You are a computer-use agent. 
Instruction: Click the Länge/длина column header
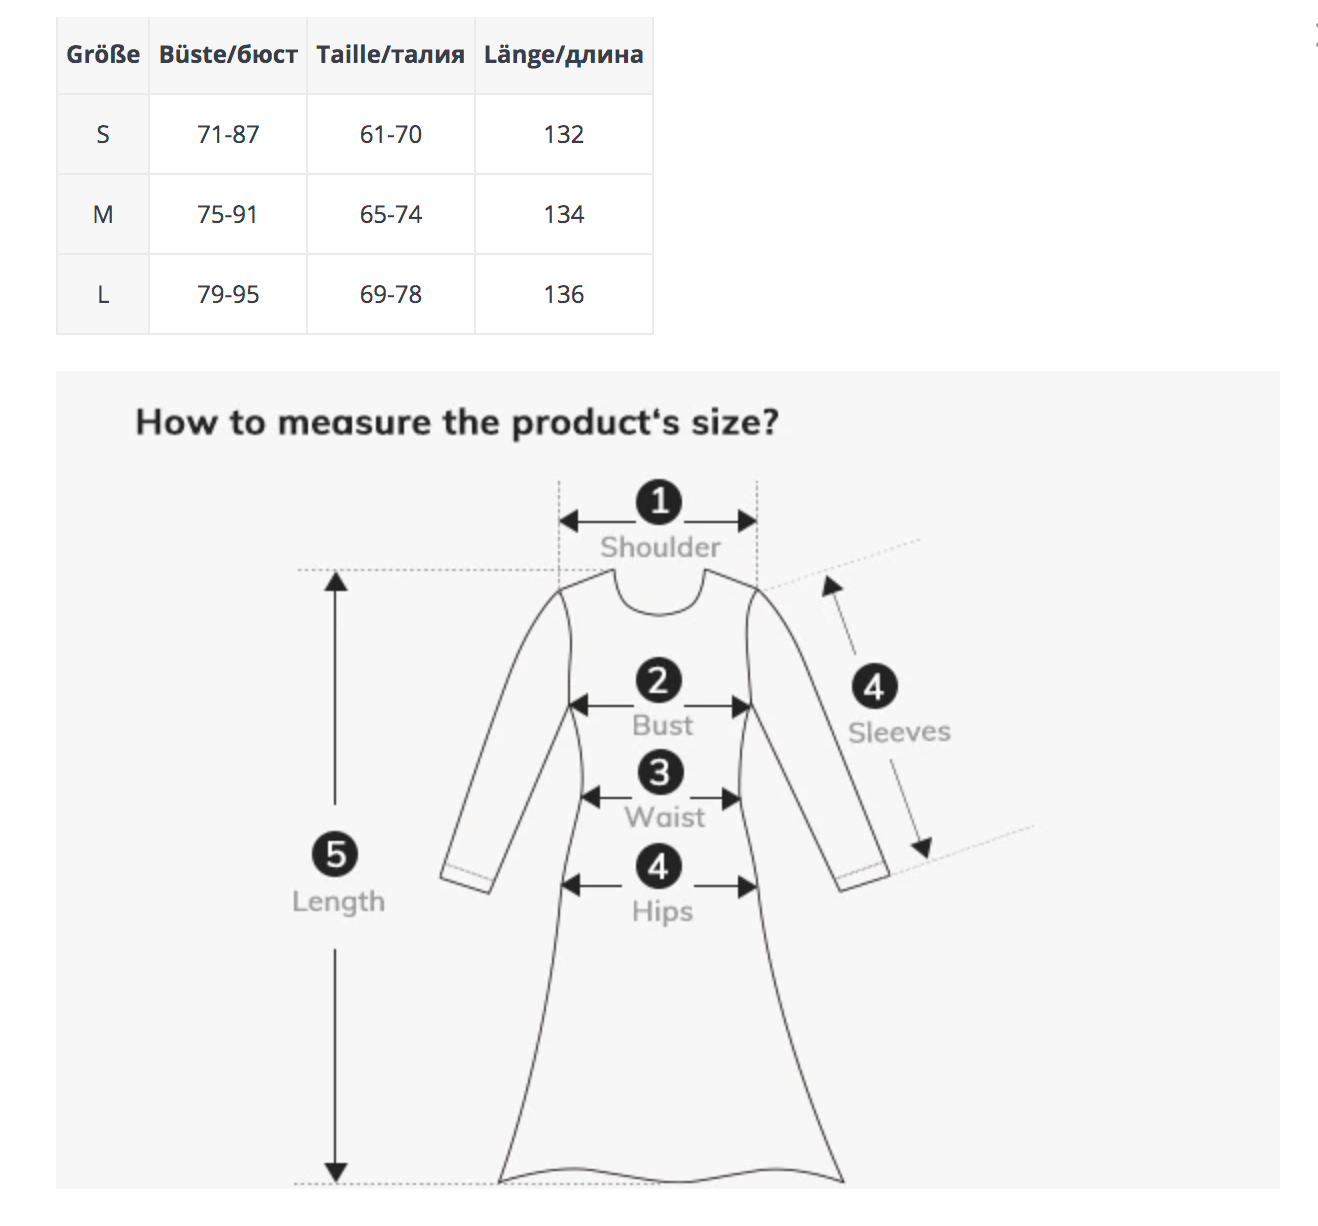[564, 55]
